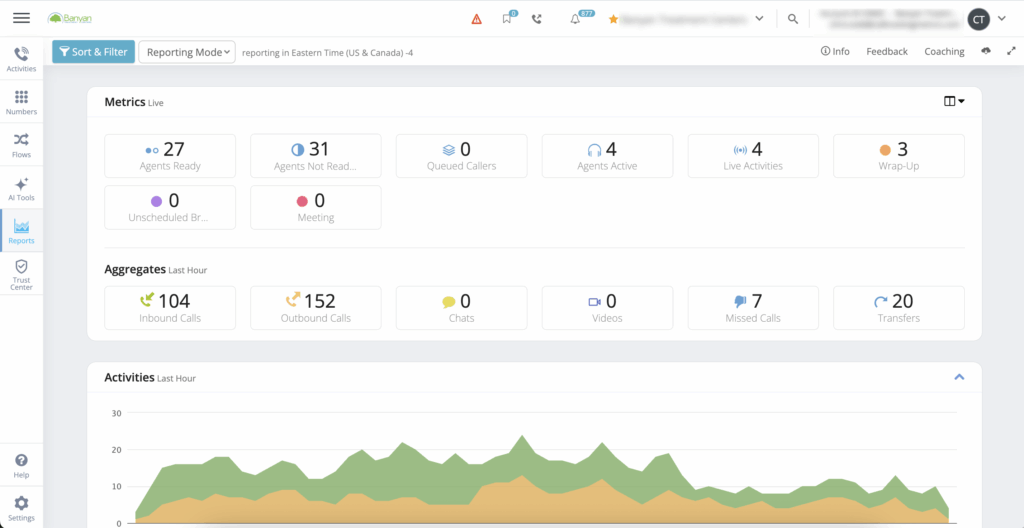Open the Reporting Mode dropdown
Screen dimensions: 1024x528
[x=186, y=52]
